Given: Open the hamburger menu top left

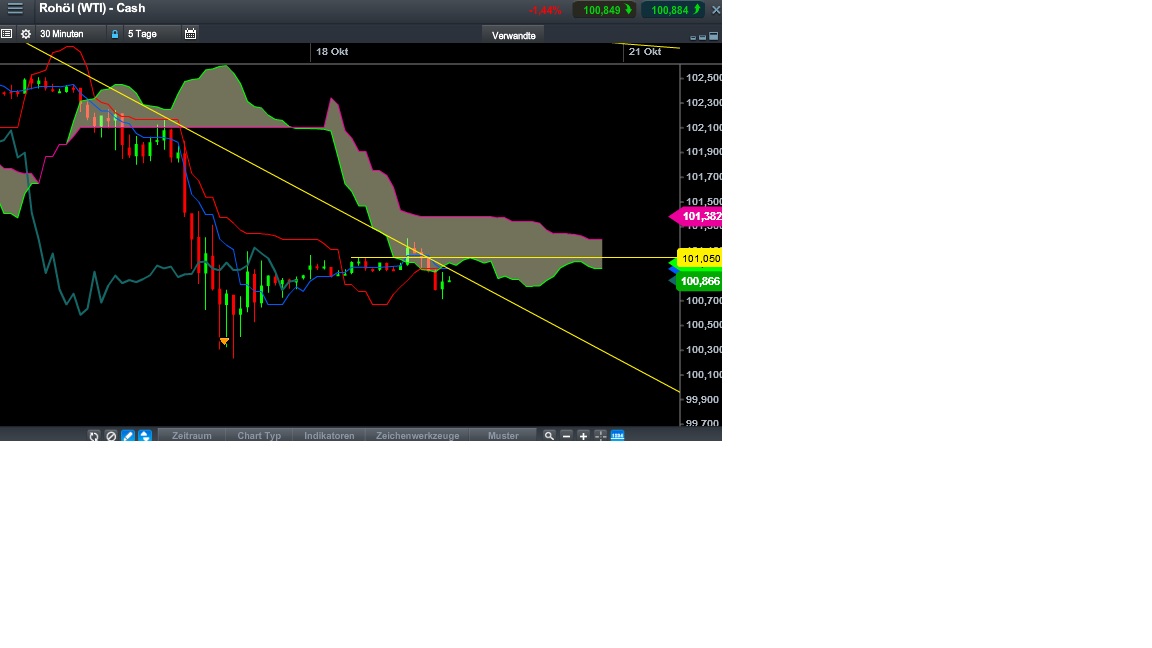Looking at the screenshot, I should coord(14,9).
